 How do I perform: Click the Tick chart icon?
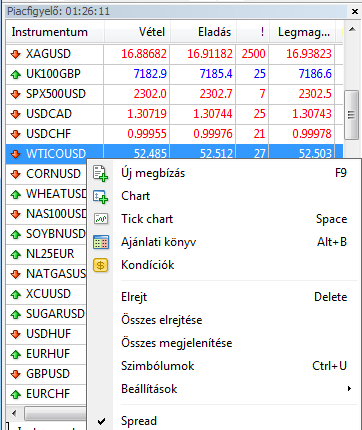point(101,219)
